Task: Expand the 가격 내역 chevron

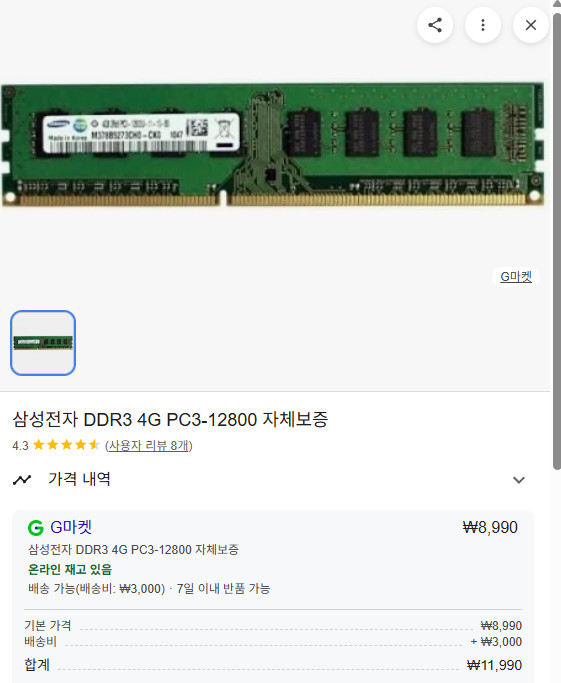Action: coord(519,480)
